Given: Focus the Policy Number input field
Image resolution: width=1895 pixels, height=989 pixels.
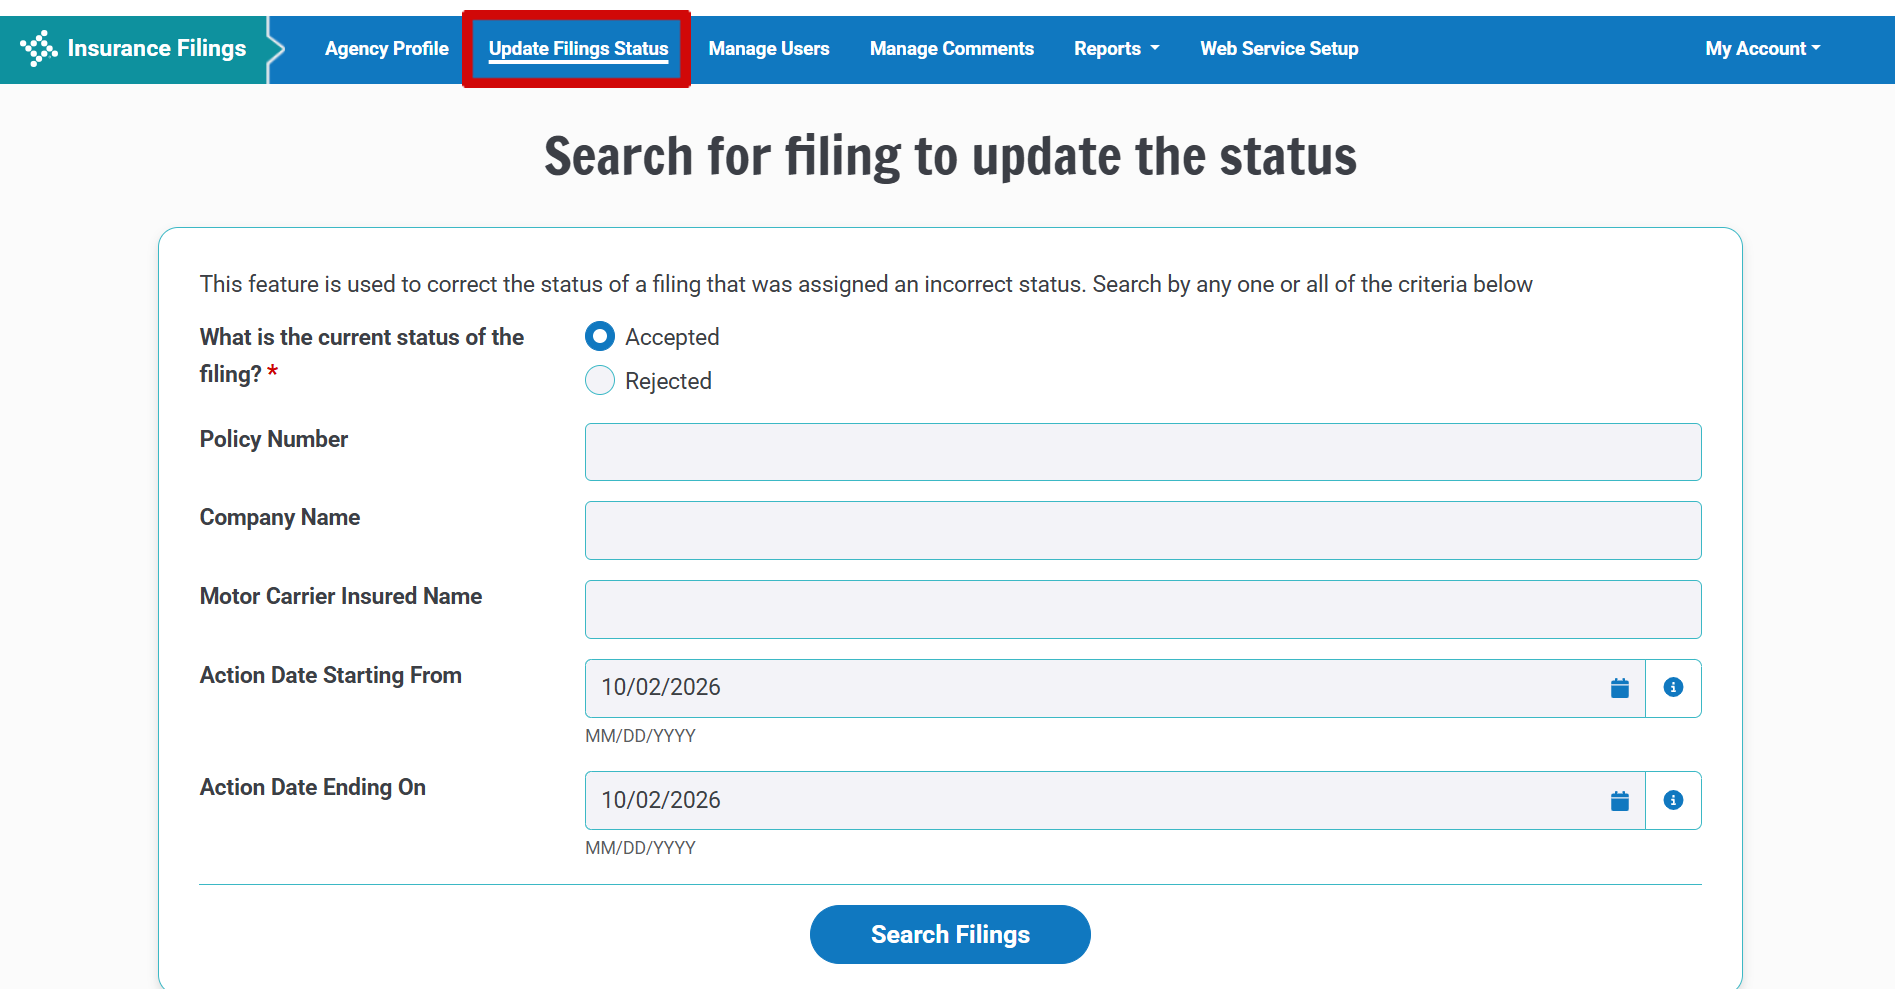Looking at the screenshot, I should [1143, 452].
